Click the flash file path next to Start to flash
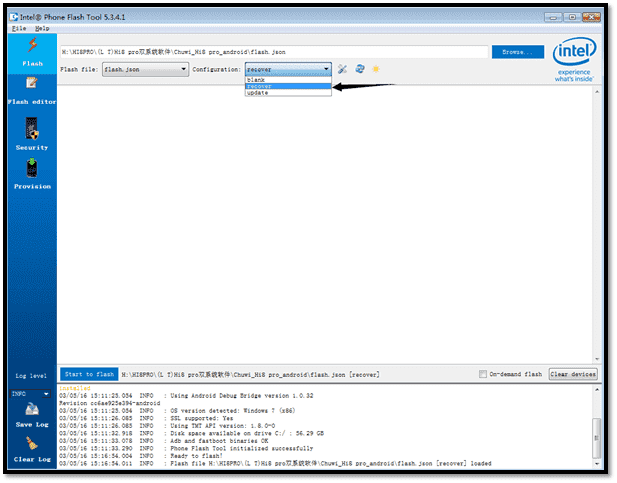The image size is (617, 483). (250, 374)
